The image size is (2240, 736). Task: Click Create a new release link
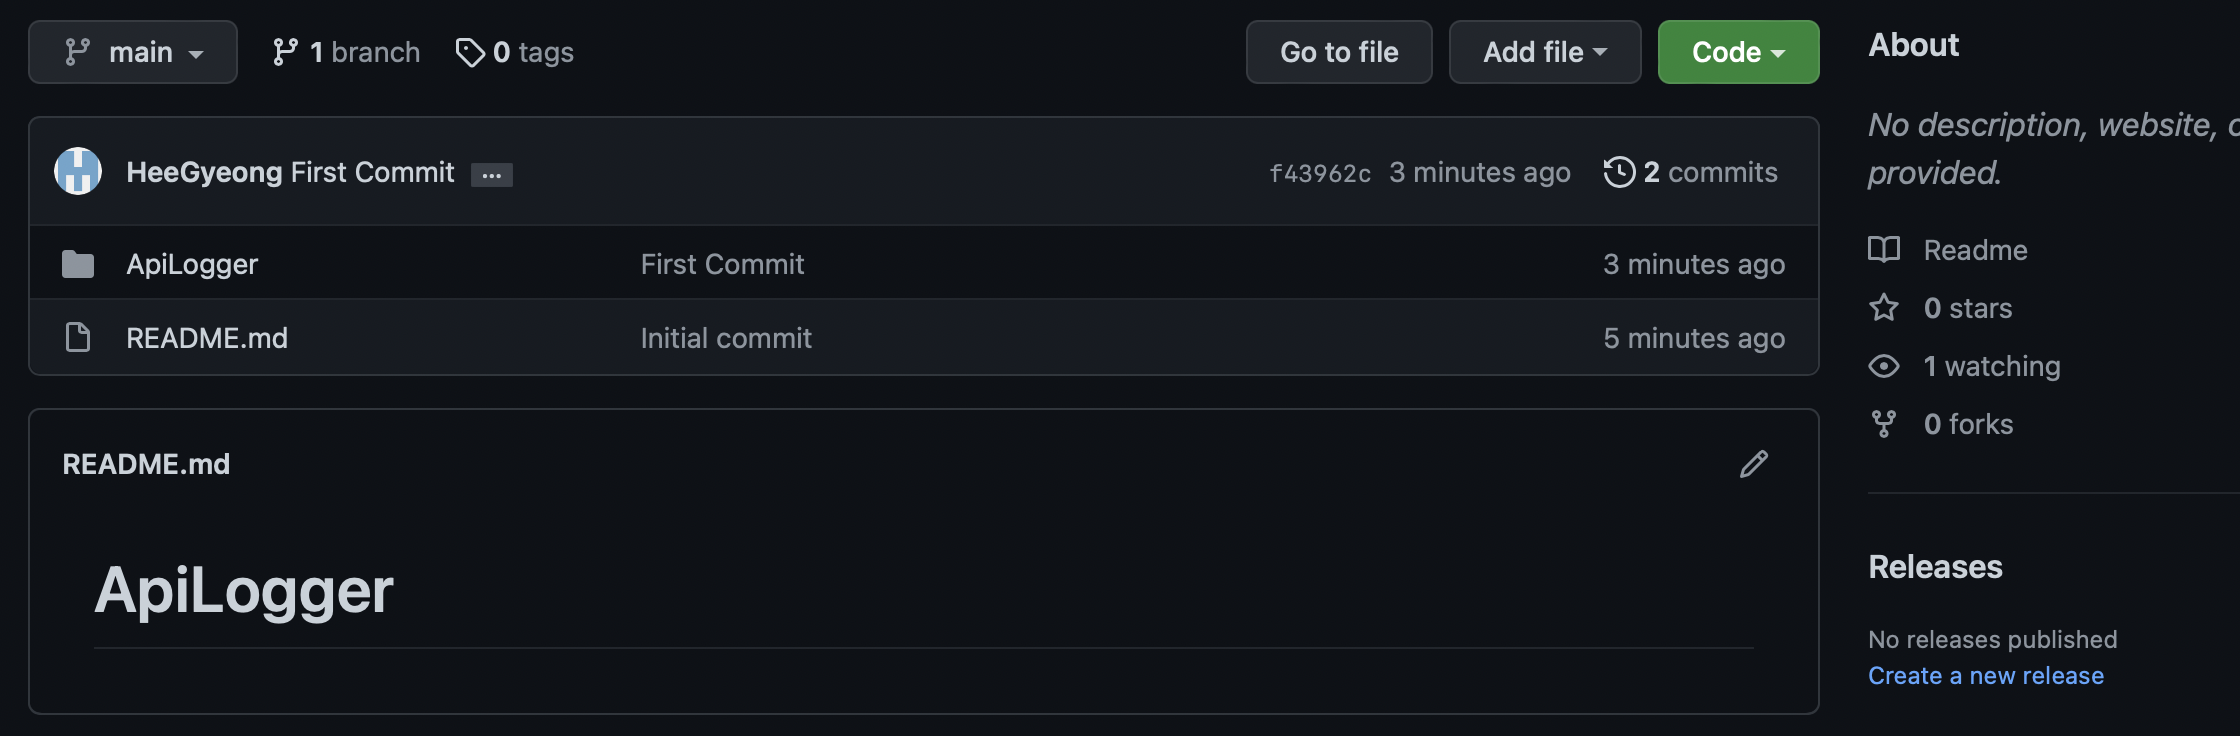tap(1986, 676)
